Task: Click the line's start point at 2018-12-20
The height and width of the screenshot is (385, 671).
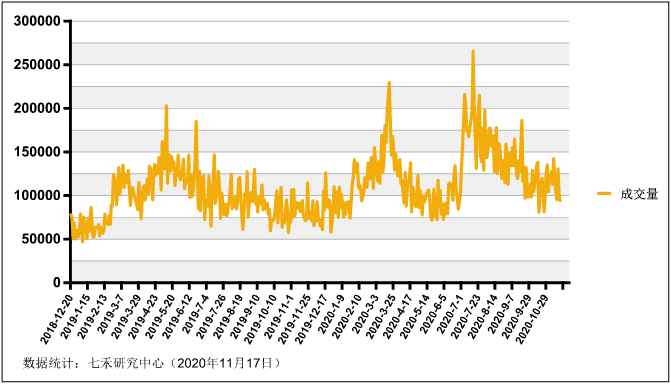Action: (x=71, y=214)
